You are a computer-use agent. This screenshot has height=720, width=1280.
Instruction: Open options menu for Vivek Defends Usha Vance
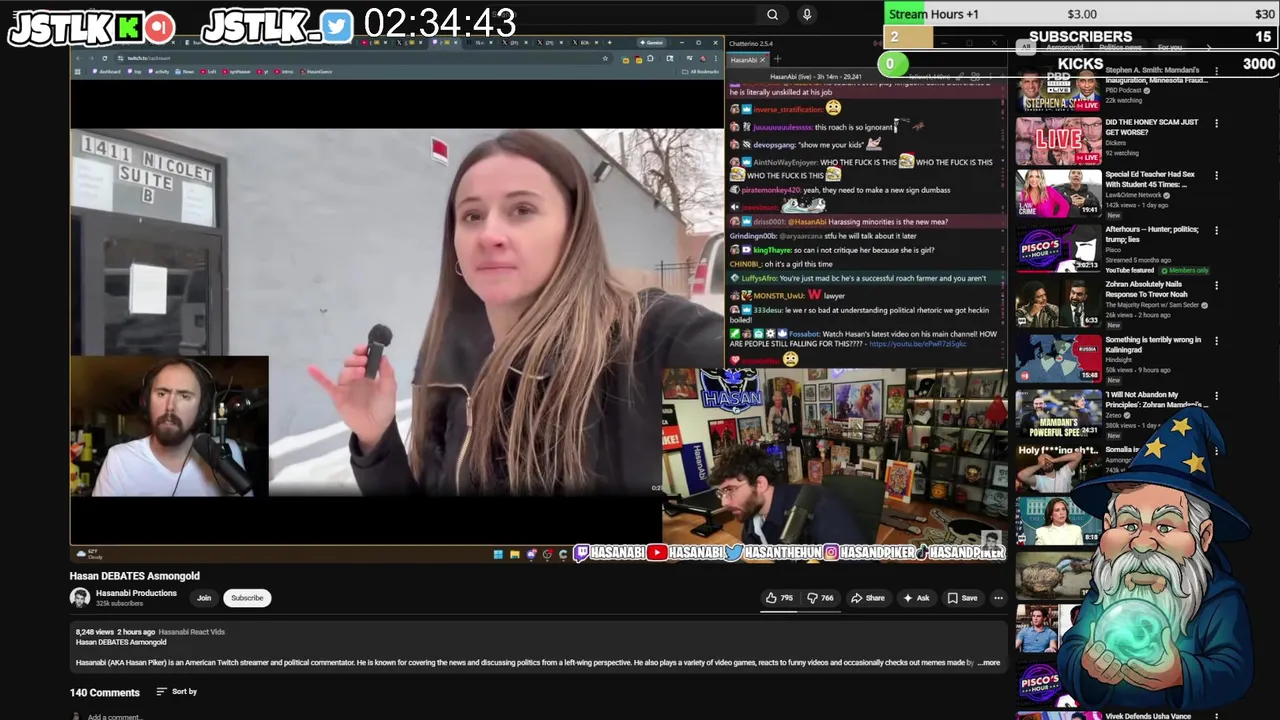(x=1216, y=716)
